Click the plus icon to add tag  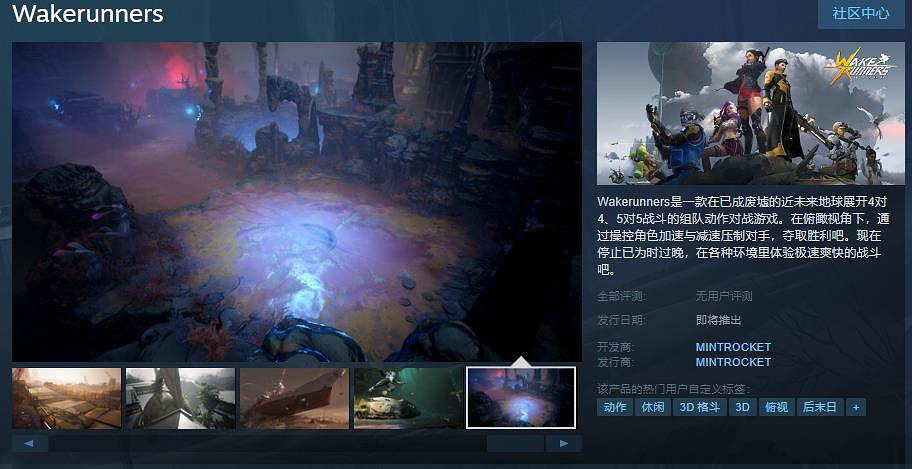tap(855, 407)
